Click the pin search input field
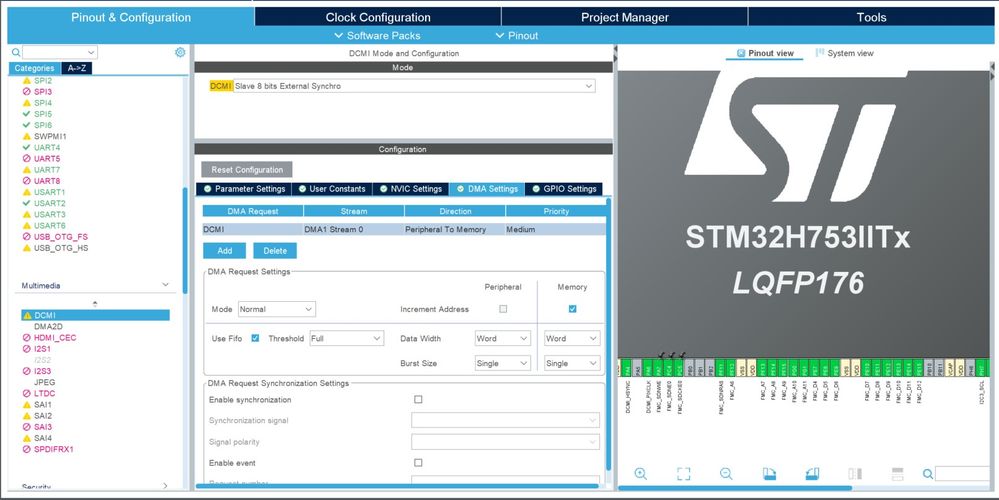999x500 pixels. click(x=962, y=473)
